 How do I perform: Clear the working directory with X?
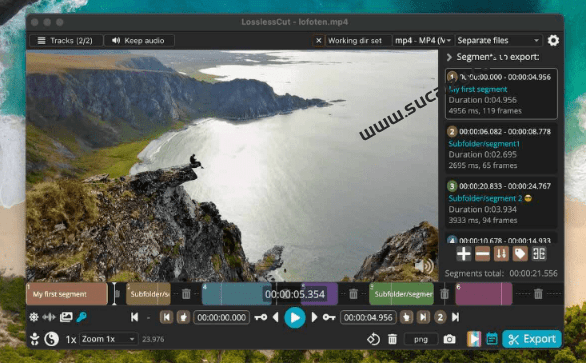(318, 40)
